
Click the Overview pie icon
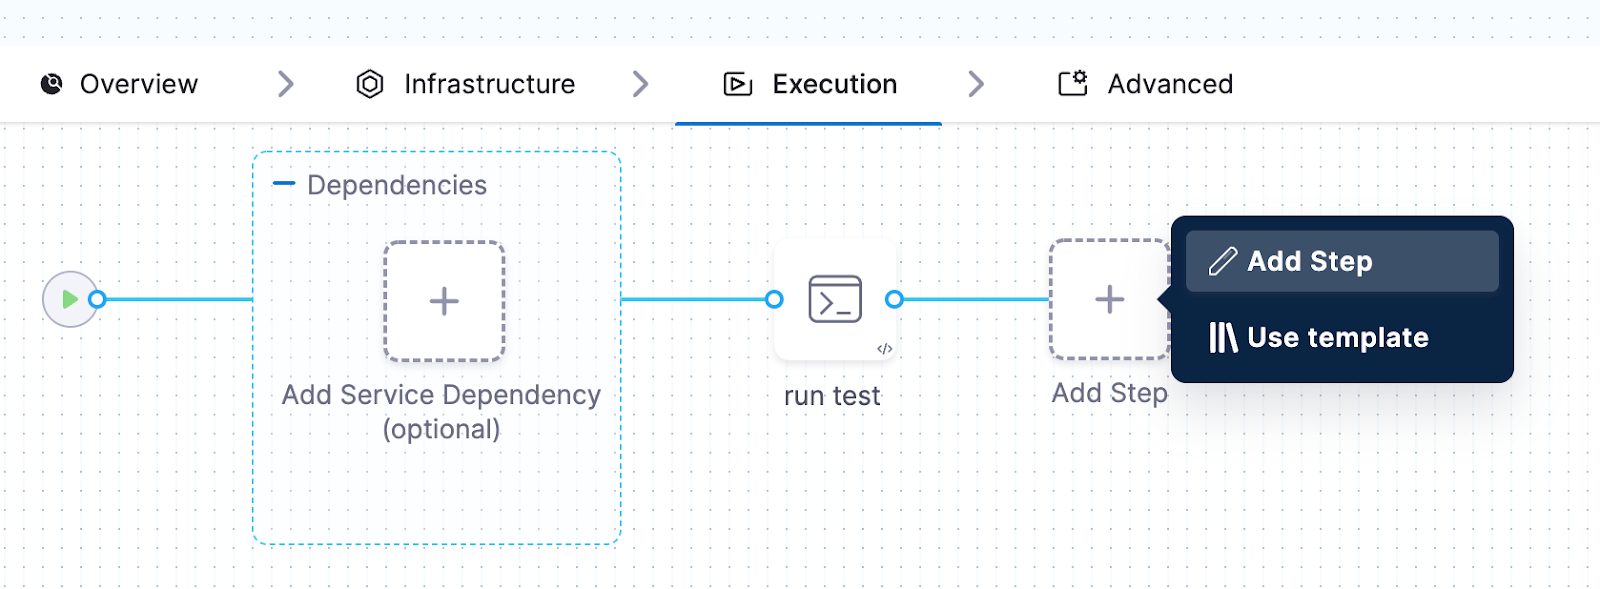[x=52, y=84]
